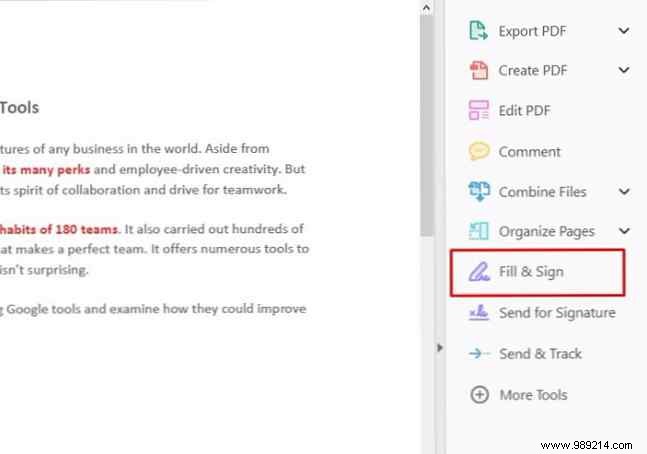Click the Create PDF icon

click(x=479, y=70)
